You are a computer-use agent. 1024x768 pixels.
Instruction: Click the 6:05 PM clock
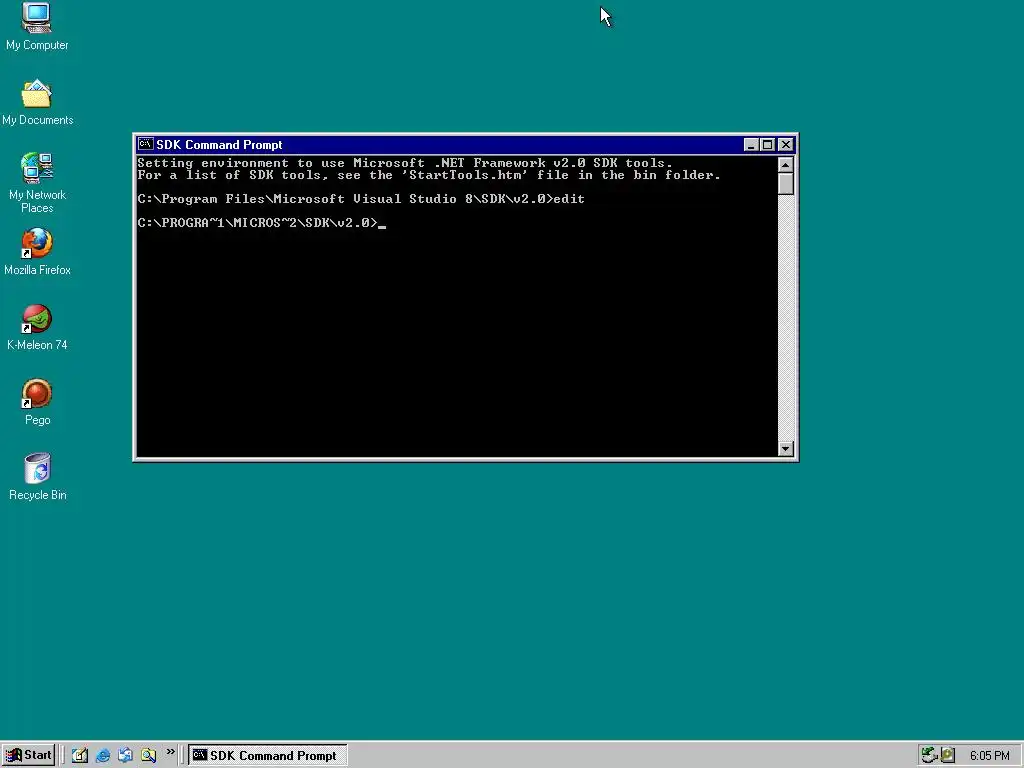989,756
